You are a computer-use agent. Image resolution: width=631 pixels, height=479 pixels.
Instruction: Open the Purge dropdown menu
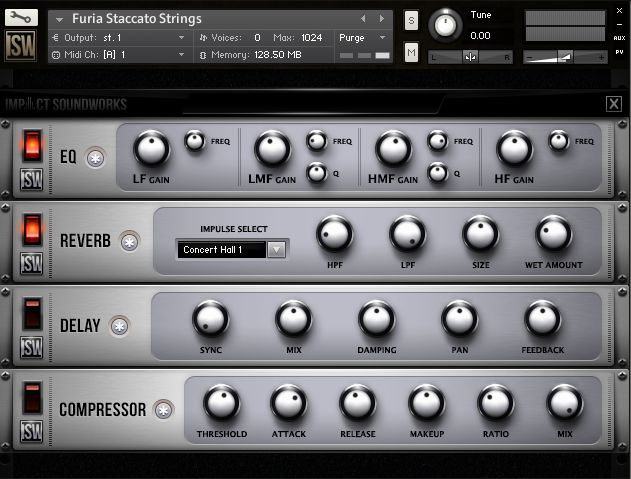[x=362, y=38]
